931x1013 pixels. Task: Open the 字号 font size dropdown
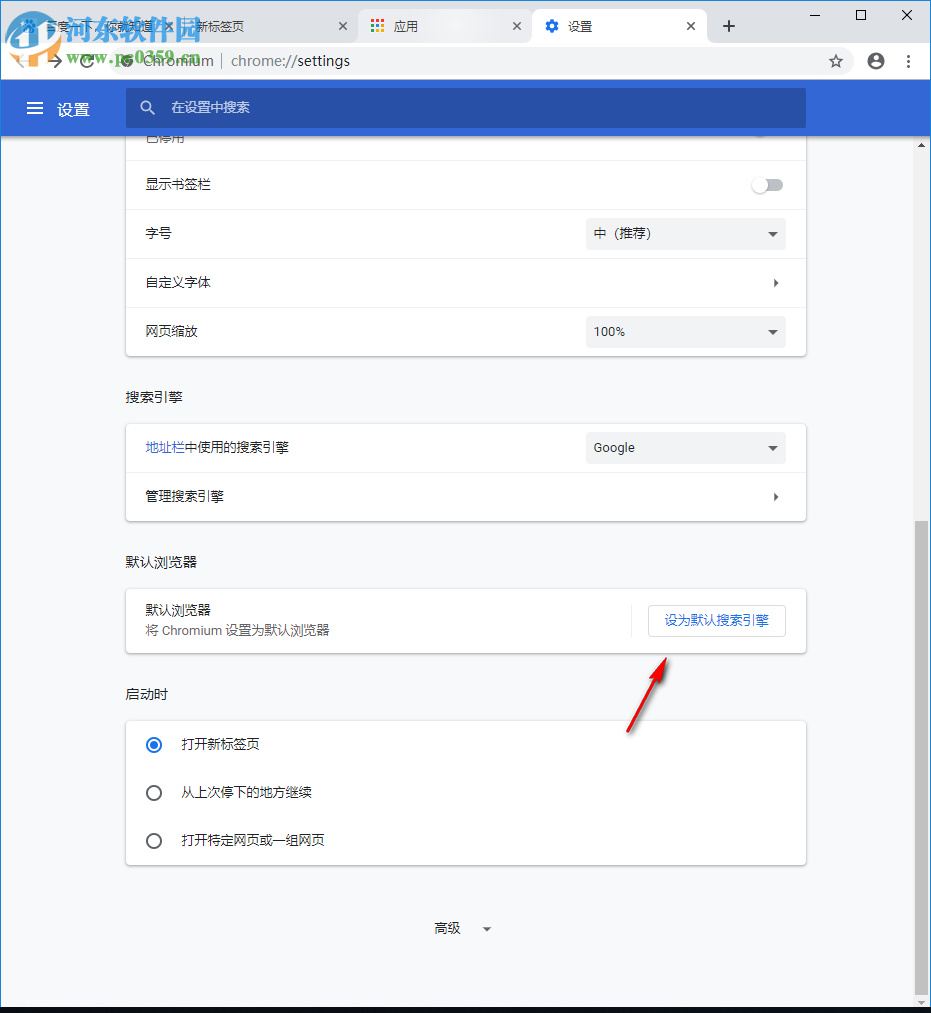click(685, 233)
